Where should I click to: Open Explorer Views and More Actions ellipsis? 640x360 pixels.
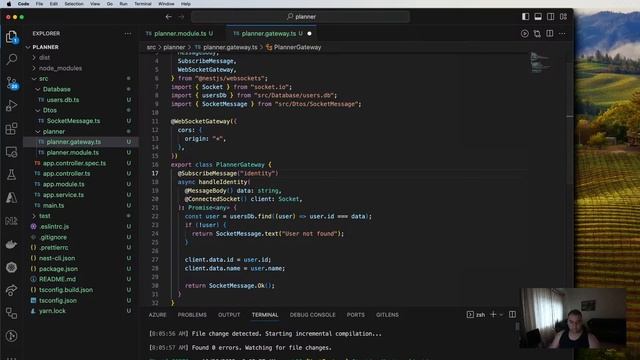pyautogui.click(x=128, y=33)
